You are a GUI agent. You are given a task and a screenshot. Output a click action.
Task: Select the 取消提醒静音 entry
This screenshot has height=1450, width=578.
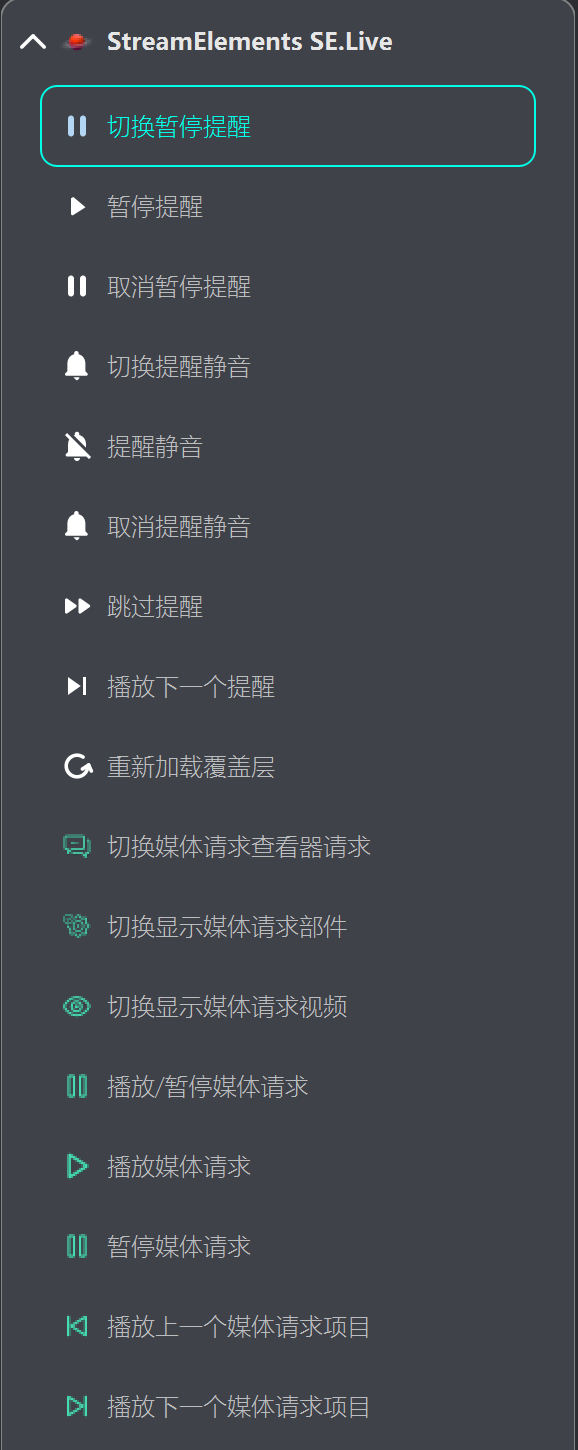point(176,526)
